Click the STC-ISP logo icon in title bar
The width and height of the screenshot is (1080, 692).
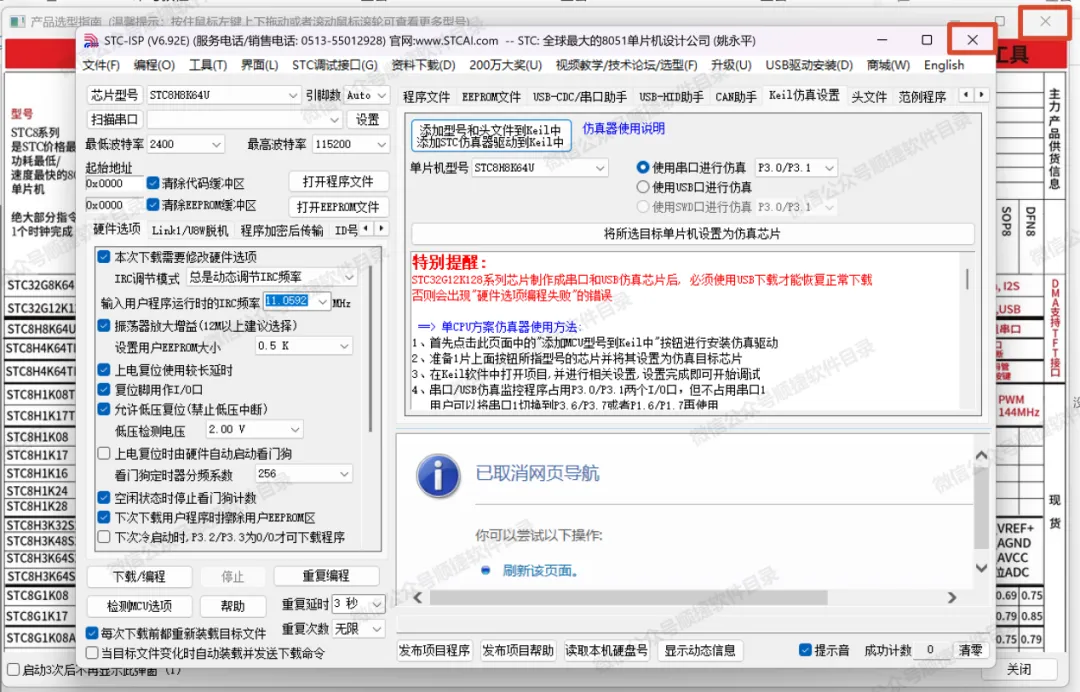pyautogui.click(x=91, y=41)
